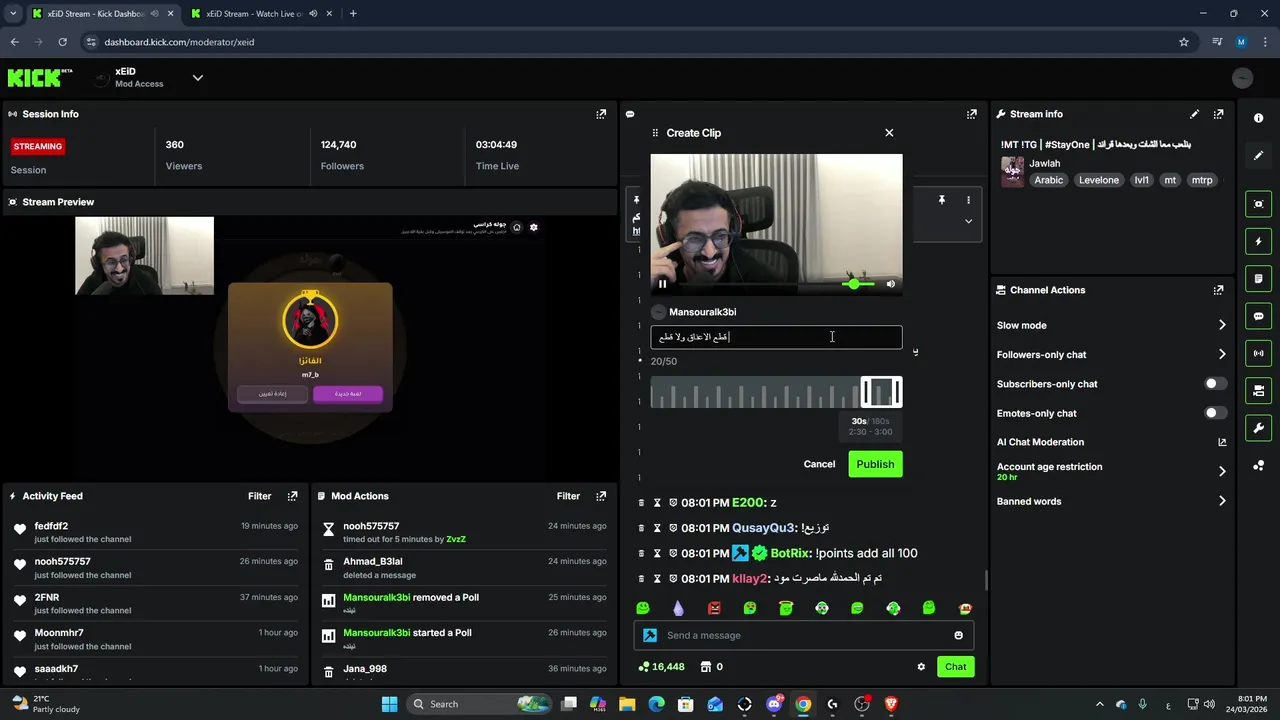This screenshot has height=720, width=1280.
Task: Filter the Mod Actions list
Action: [568, 496]
